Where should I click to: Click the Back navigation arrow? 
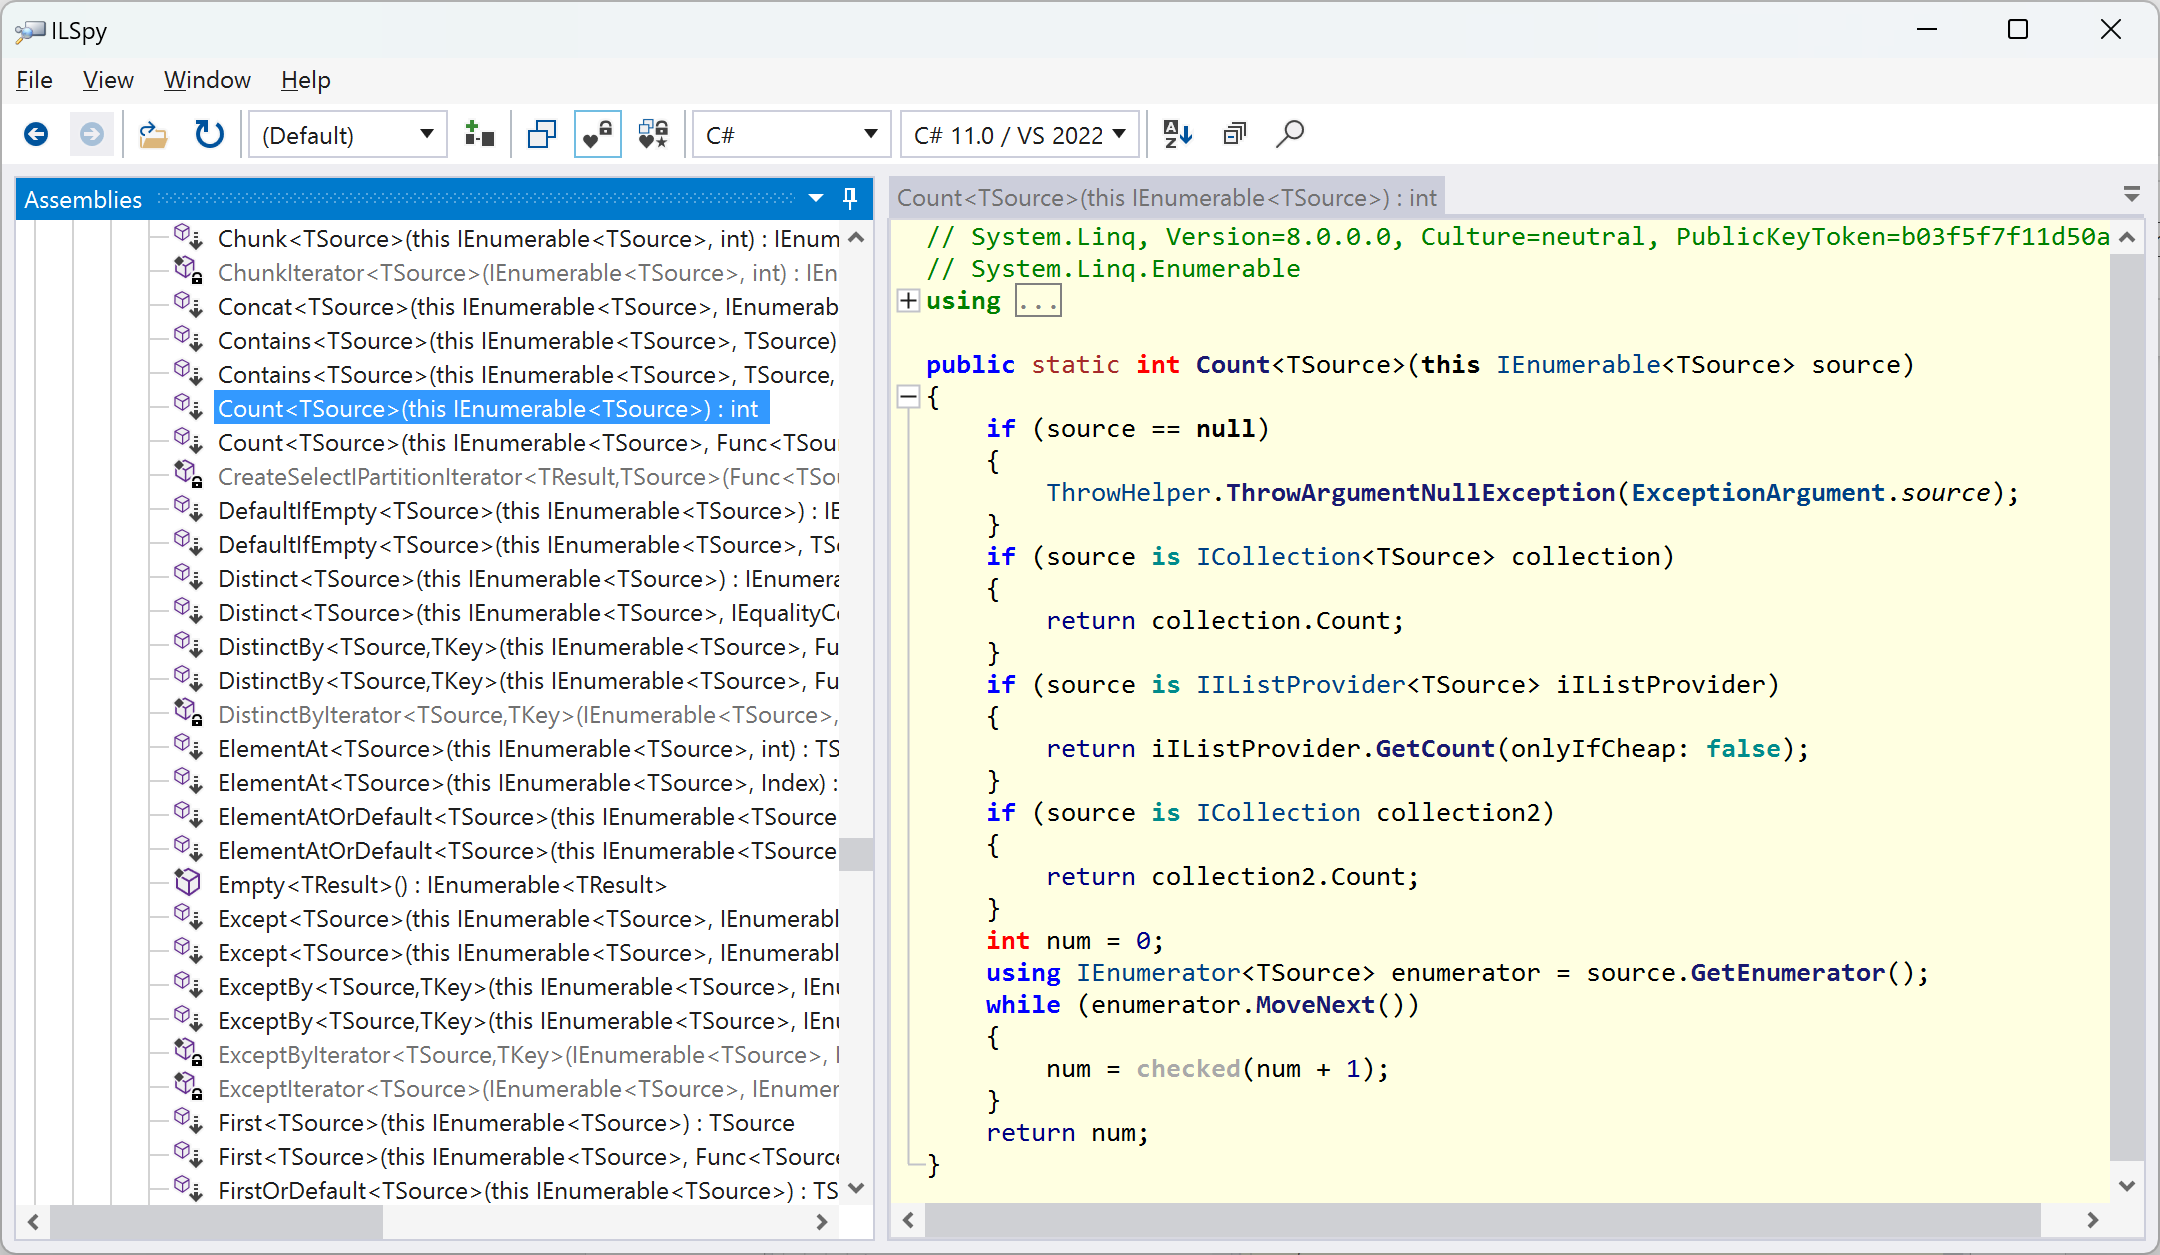pyautogui.click(x=37, y=134)
